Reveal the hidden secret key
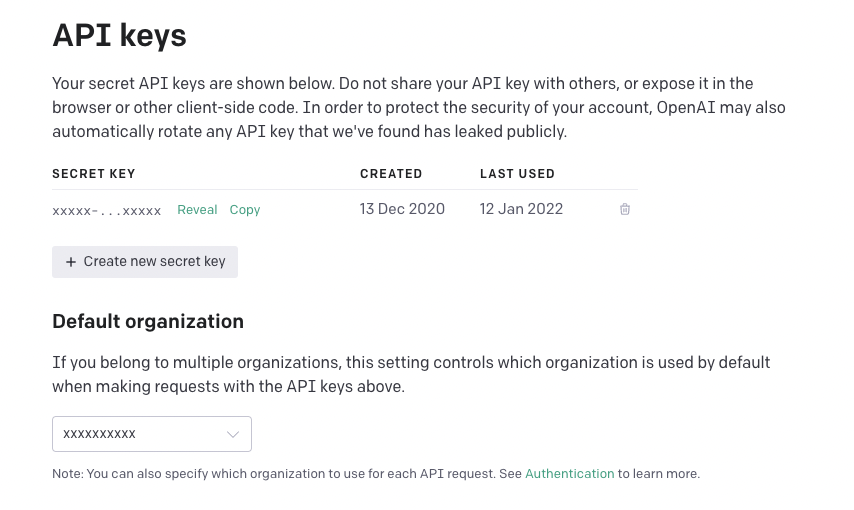Screen dimensions: 854x510 pyautogui.click(x=197, y=210)
